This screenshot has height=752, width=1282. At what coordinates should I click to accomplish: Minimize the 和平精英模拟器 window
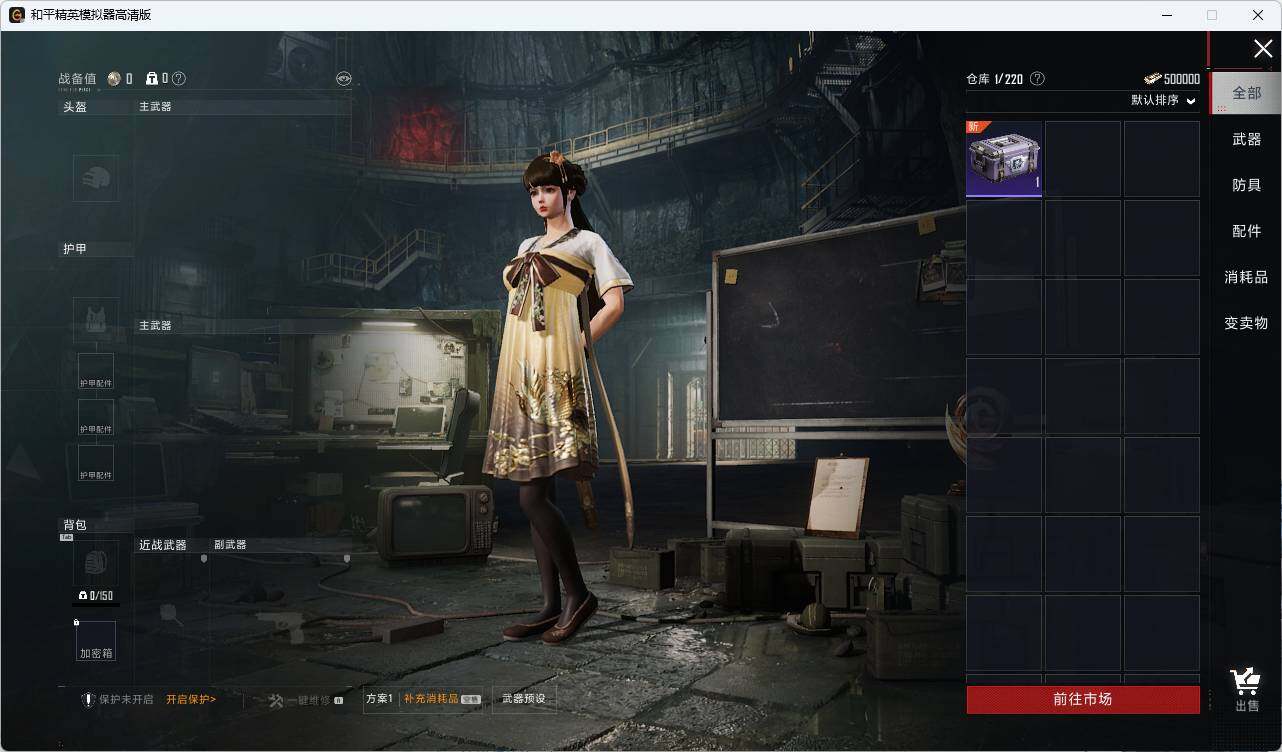(1167, 15)
